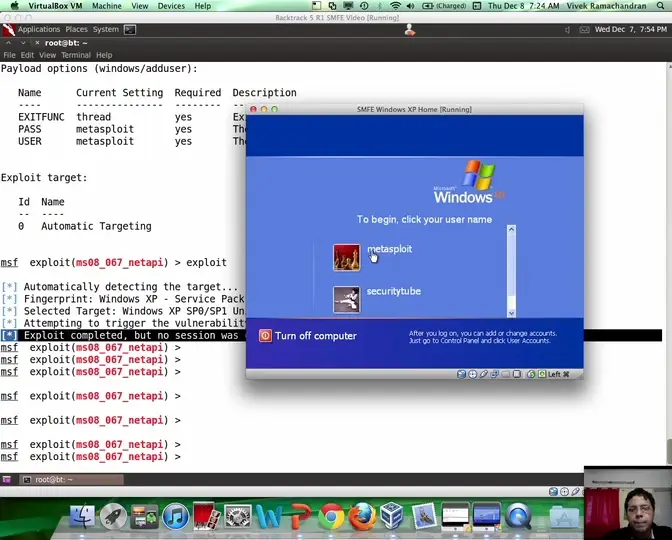Click the BackTrack panel clock Wed Dec 7
The image size is (672, 540).
click(630, 29)
